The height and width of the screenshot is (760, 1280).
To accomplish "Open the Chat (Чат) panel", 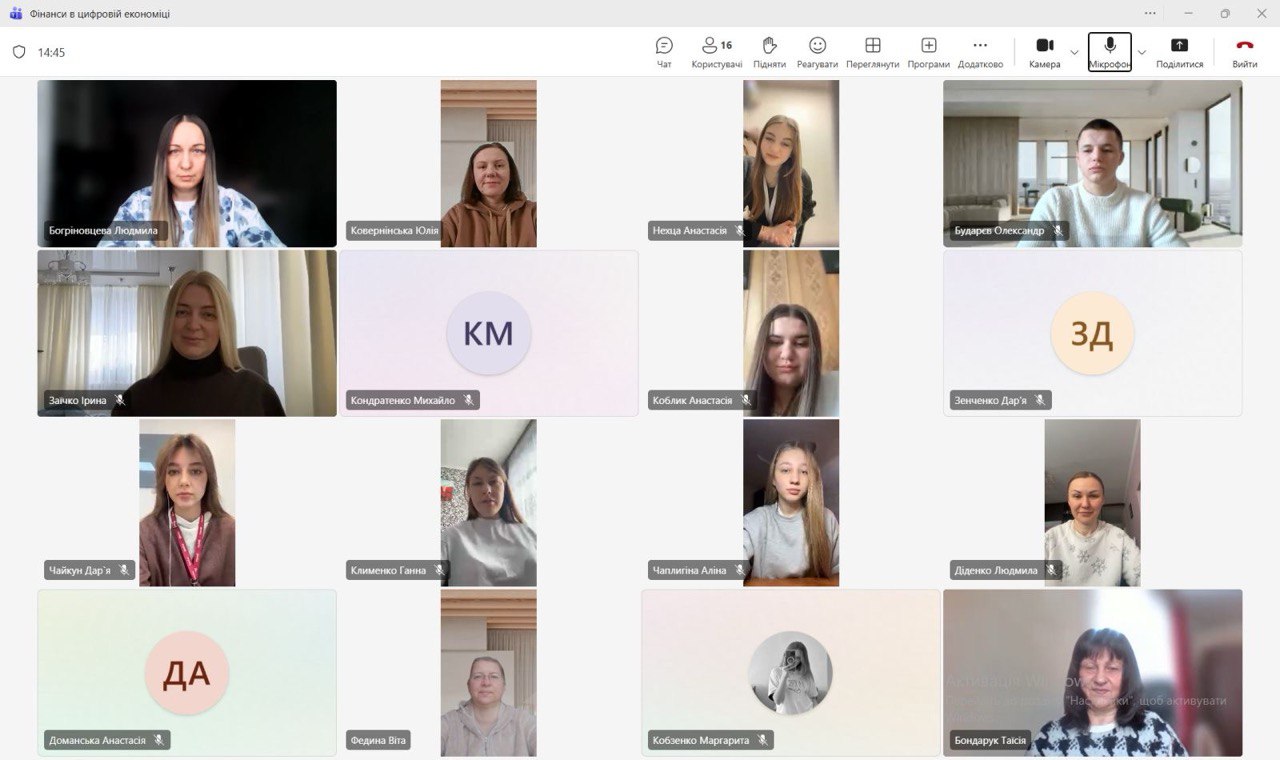I will pos(664,52).
